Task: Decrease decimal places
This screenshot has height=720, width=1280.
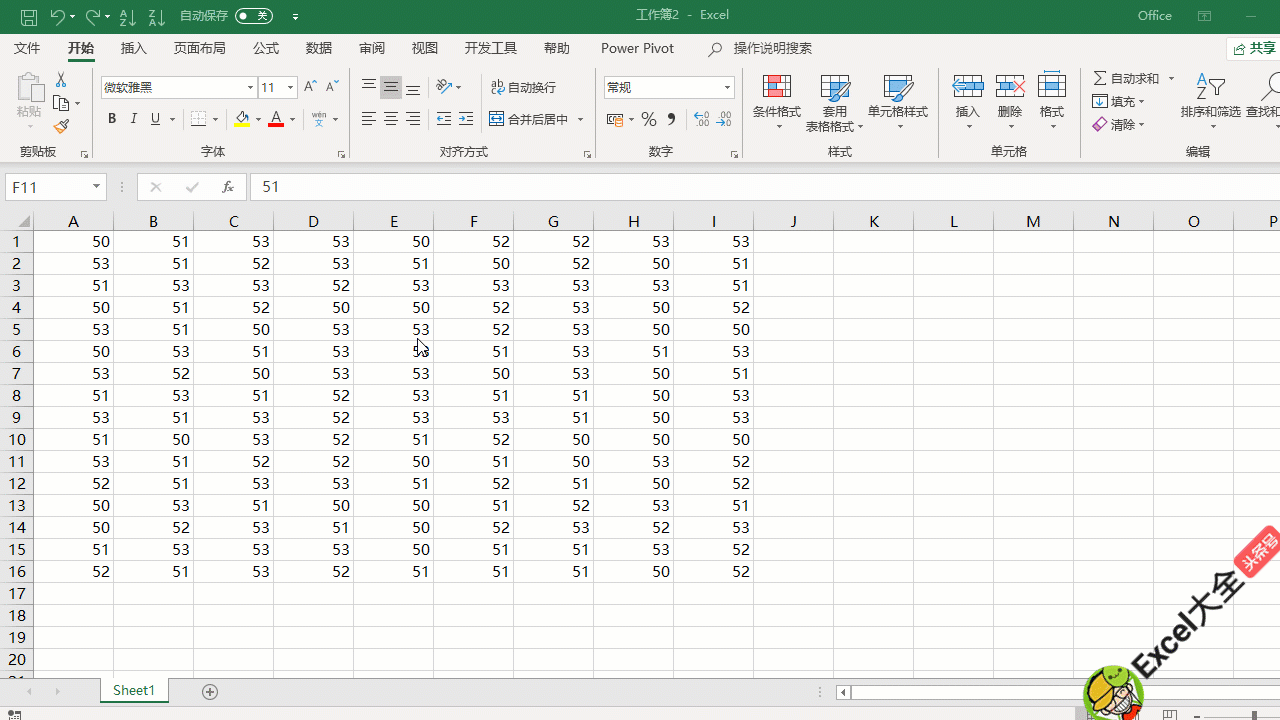Action: (725, 119)
